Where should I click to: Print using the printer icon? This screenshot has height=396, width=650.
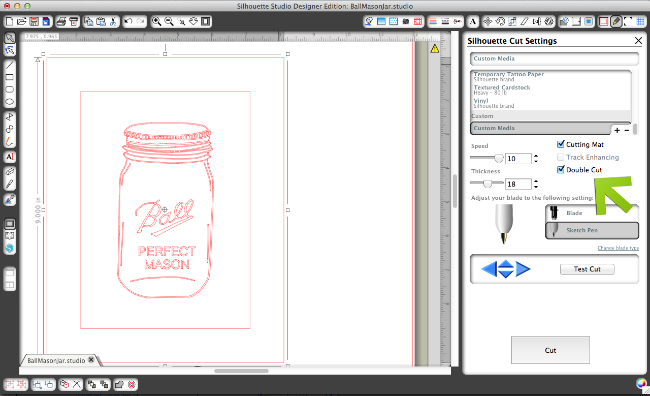tap(61, 22)
